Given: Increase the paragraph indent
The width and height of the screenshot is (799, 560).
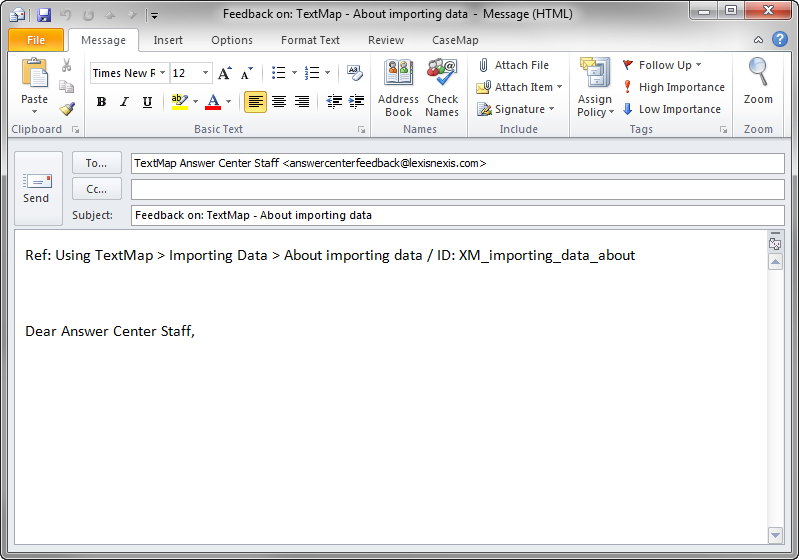Looking at the screenshot, I should click(x=356, y=102).
